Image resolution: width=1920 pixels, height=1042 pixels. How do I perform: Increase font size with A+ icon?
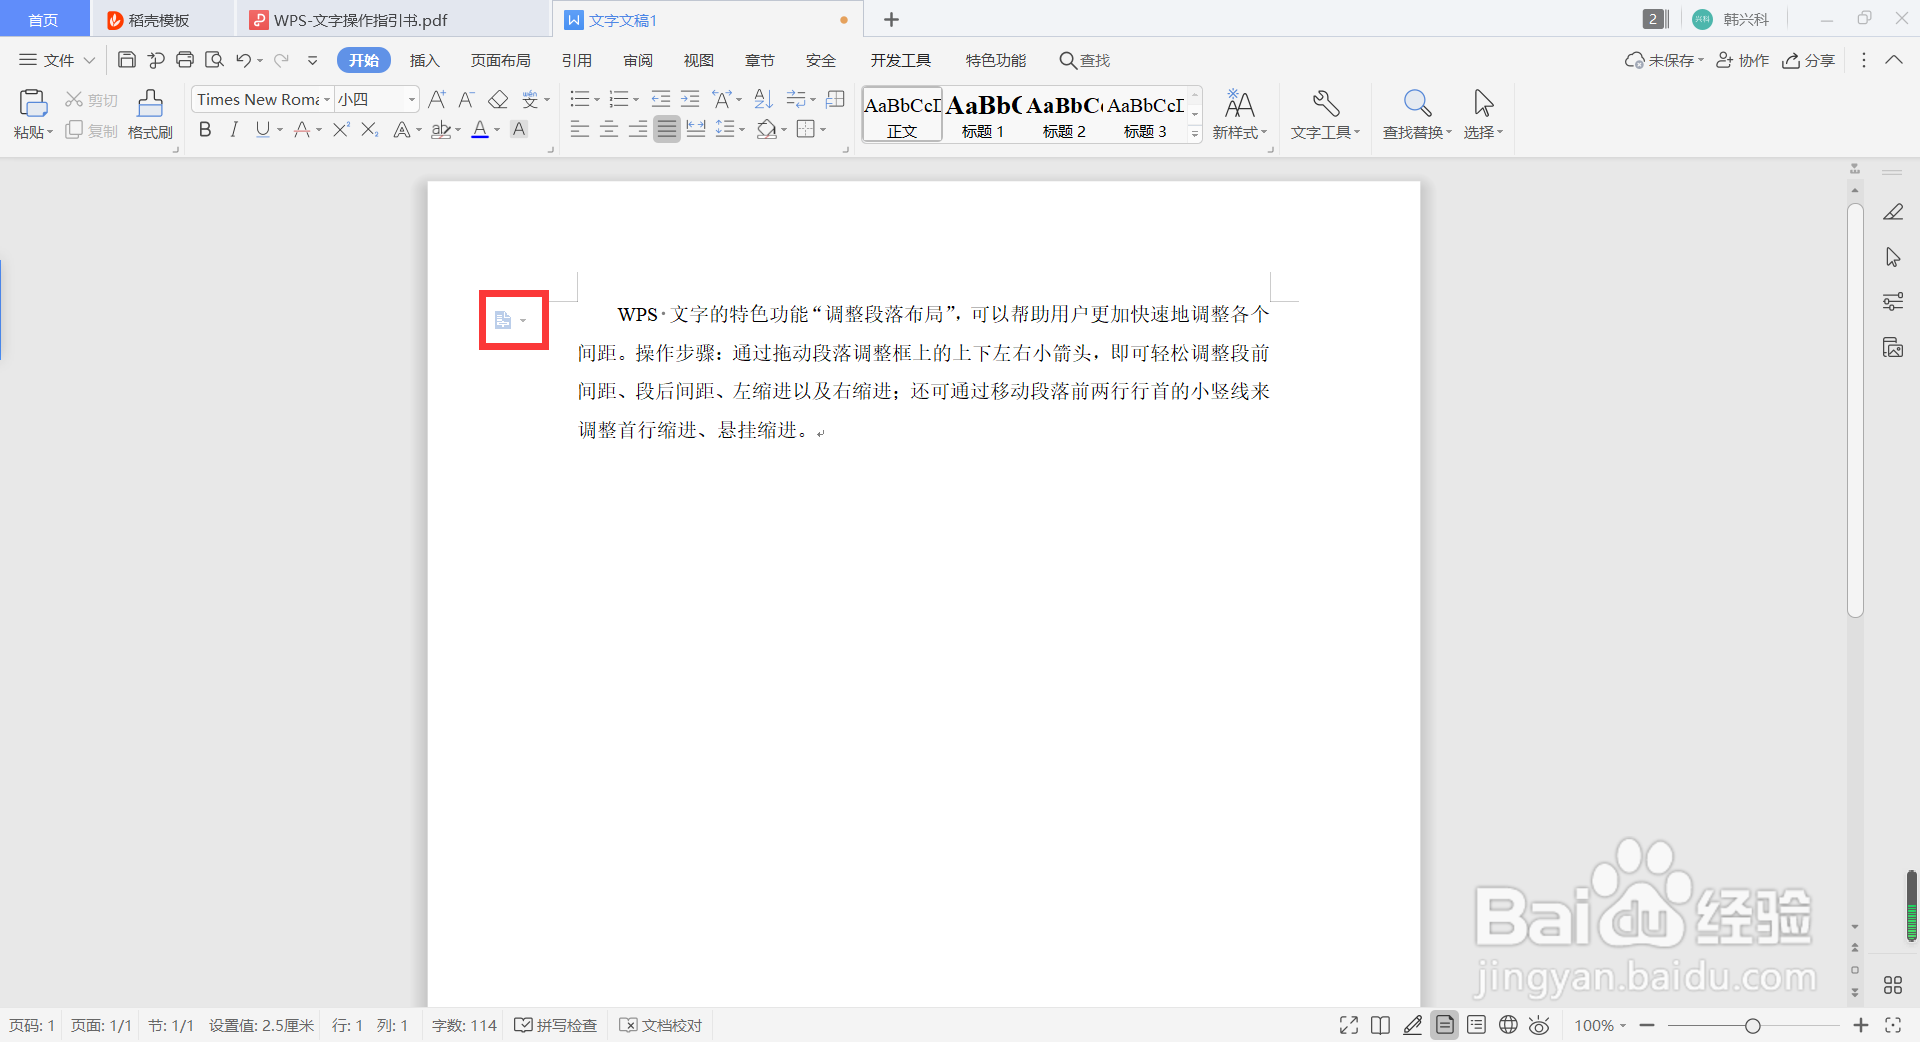pyautogui.click(x=437, y=99)
